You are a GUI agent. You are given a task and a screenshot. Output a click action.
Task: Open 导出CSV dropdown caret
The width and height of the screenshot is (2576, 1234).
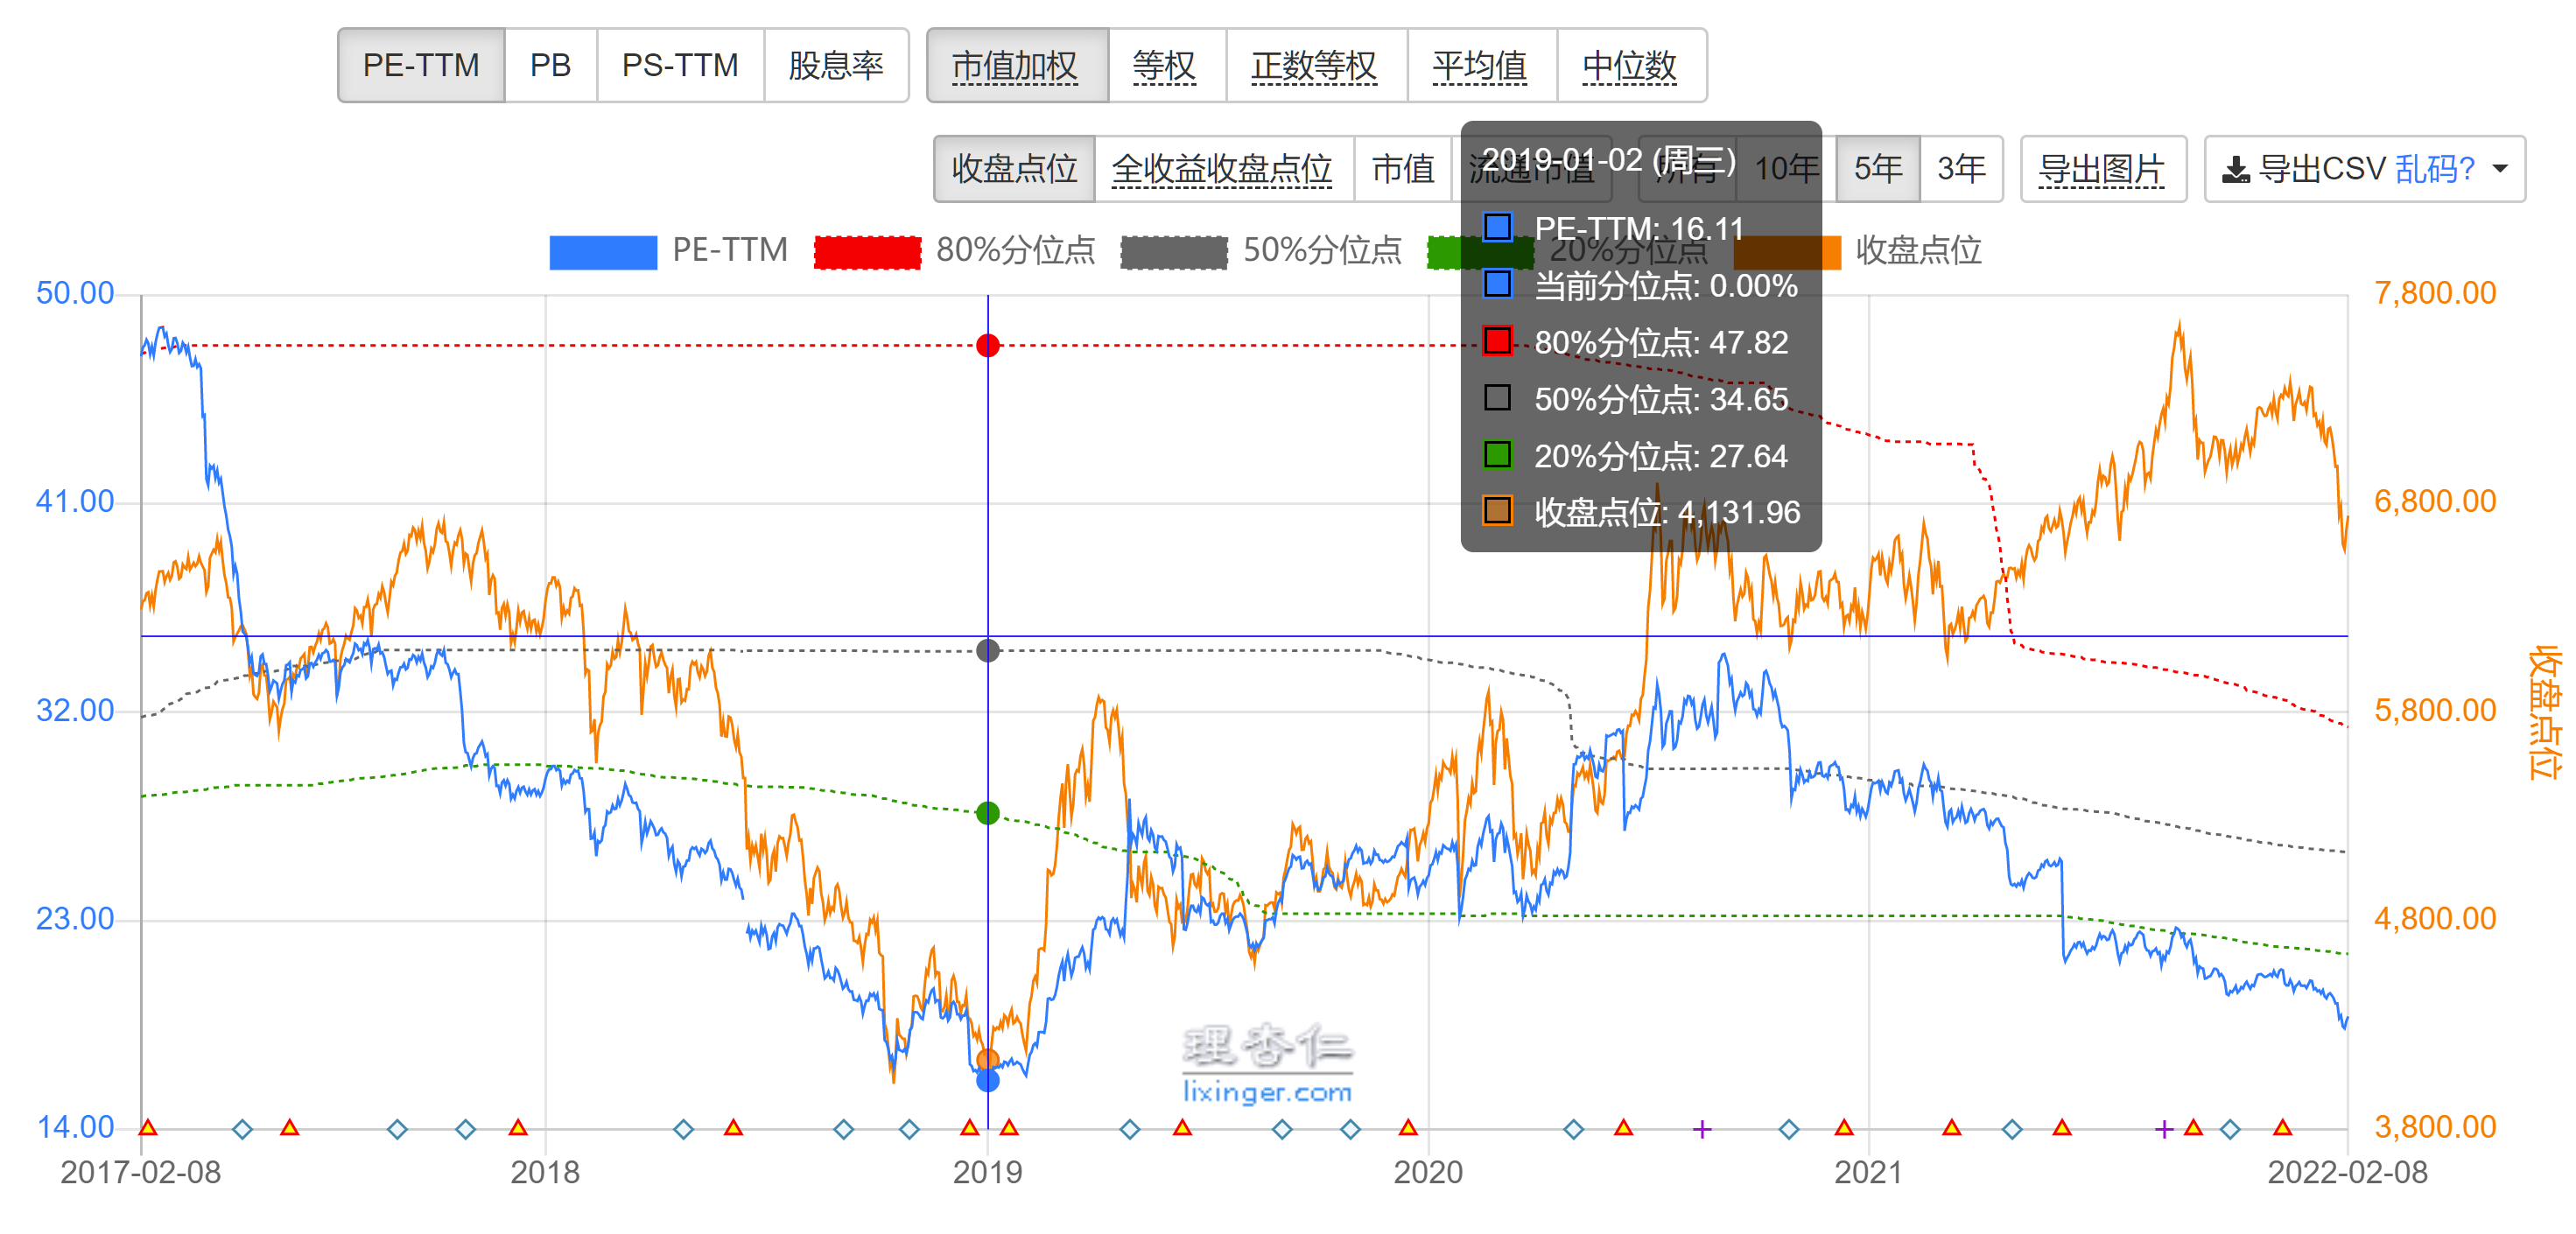(x=2500, y=169)
